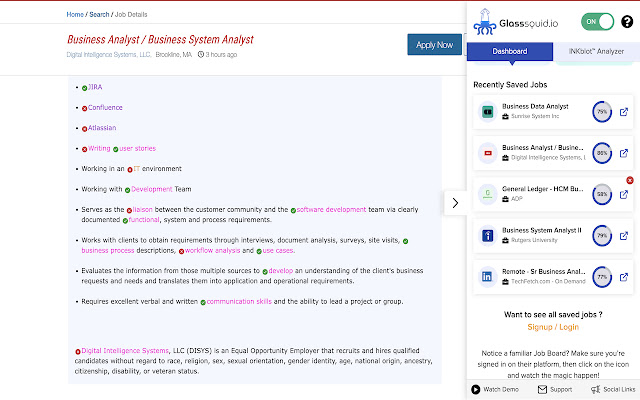Screen dimensions: 640x400
Task: Click the red X icon next to Atlassian
Action: (84, 129)
